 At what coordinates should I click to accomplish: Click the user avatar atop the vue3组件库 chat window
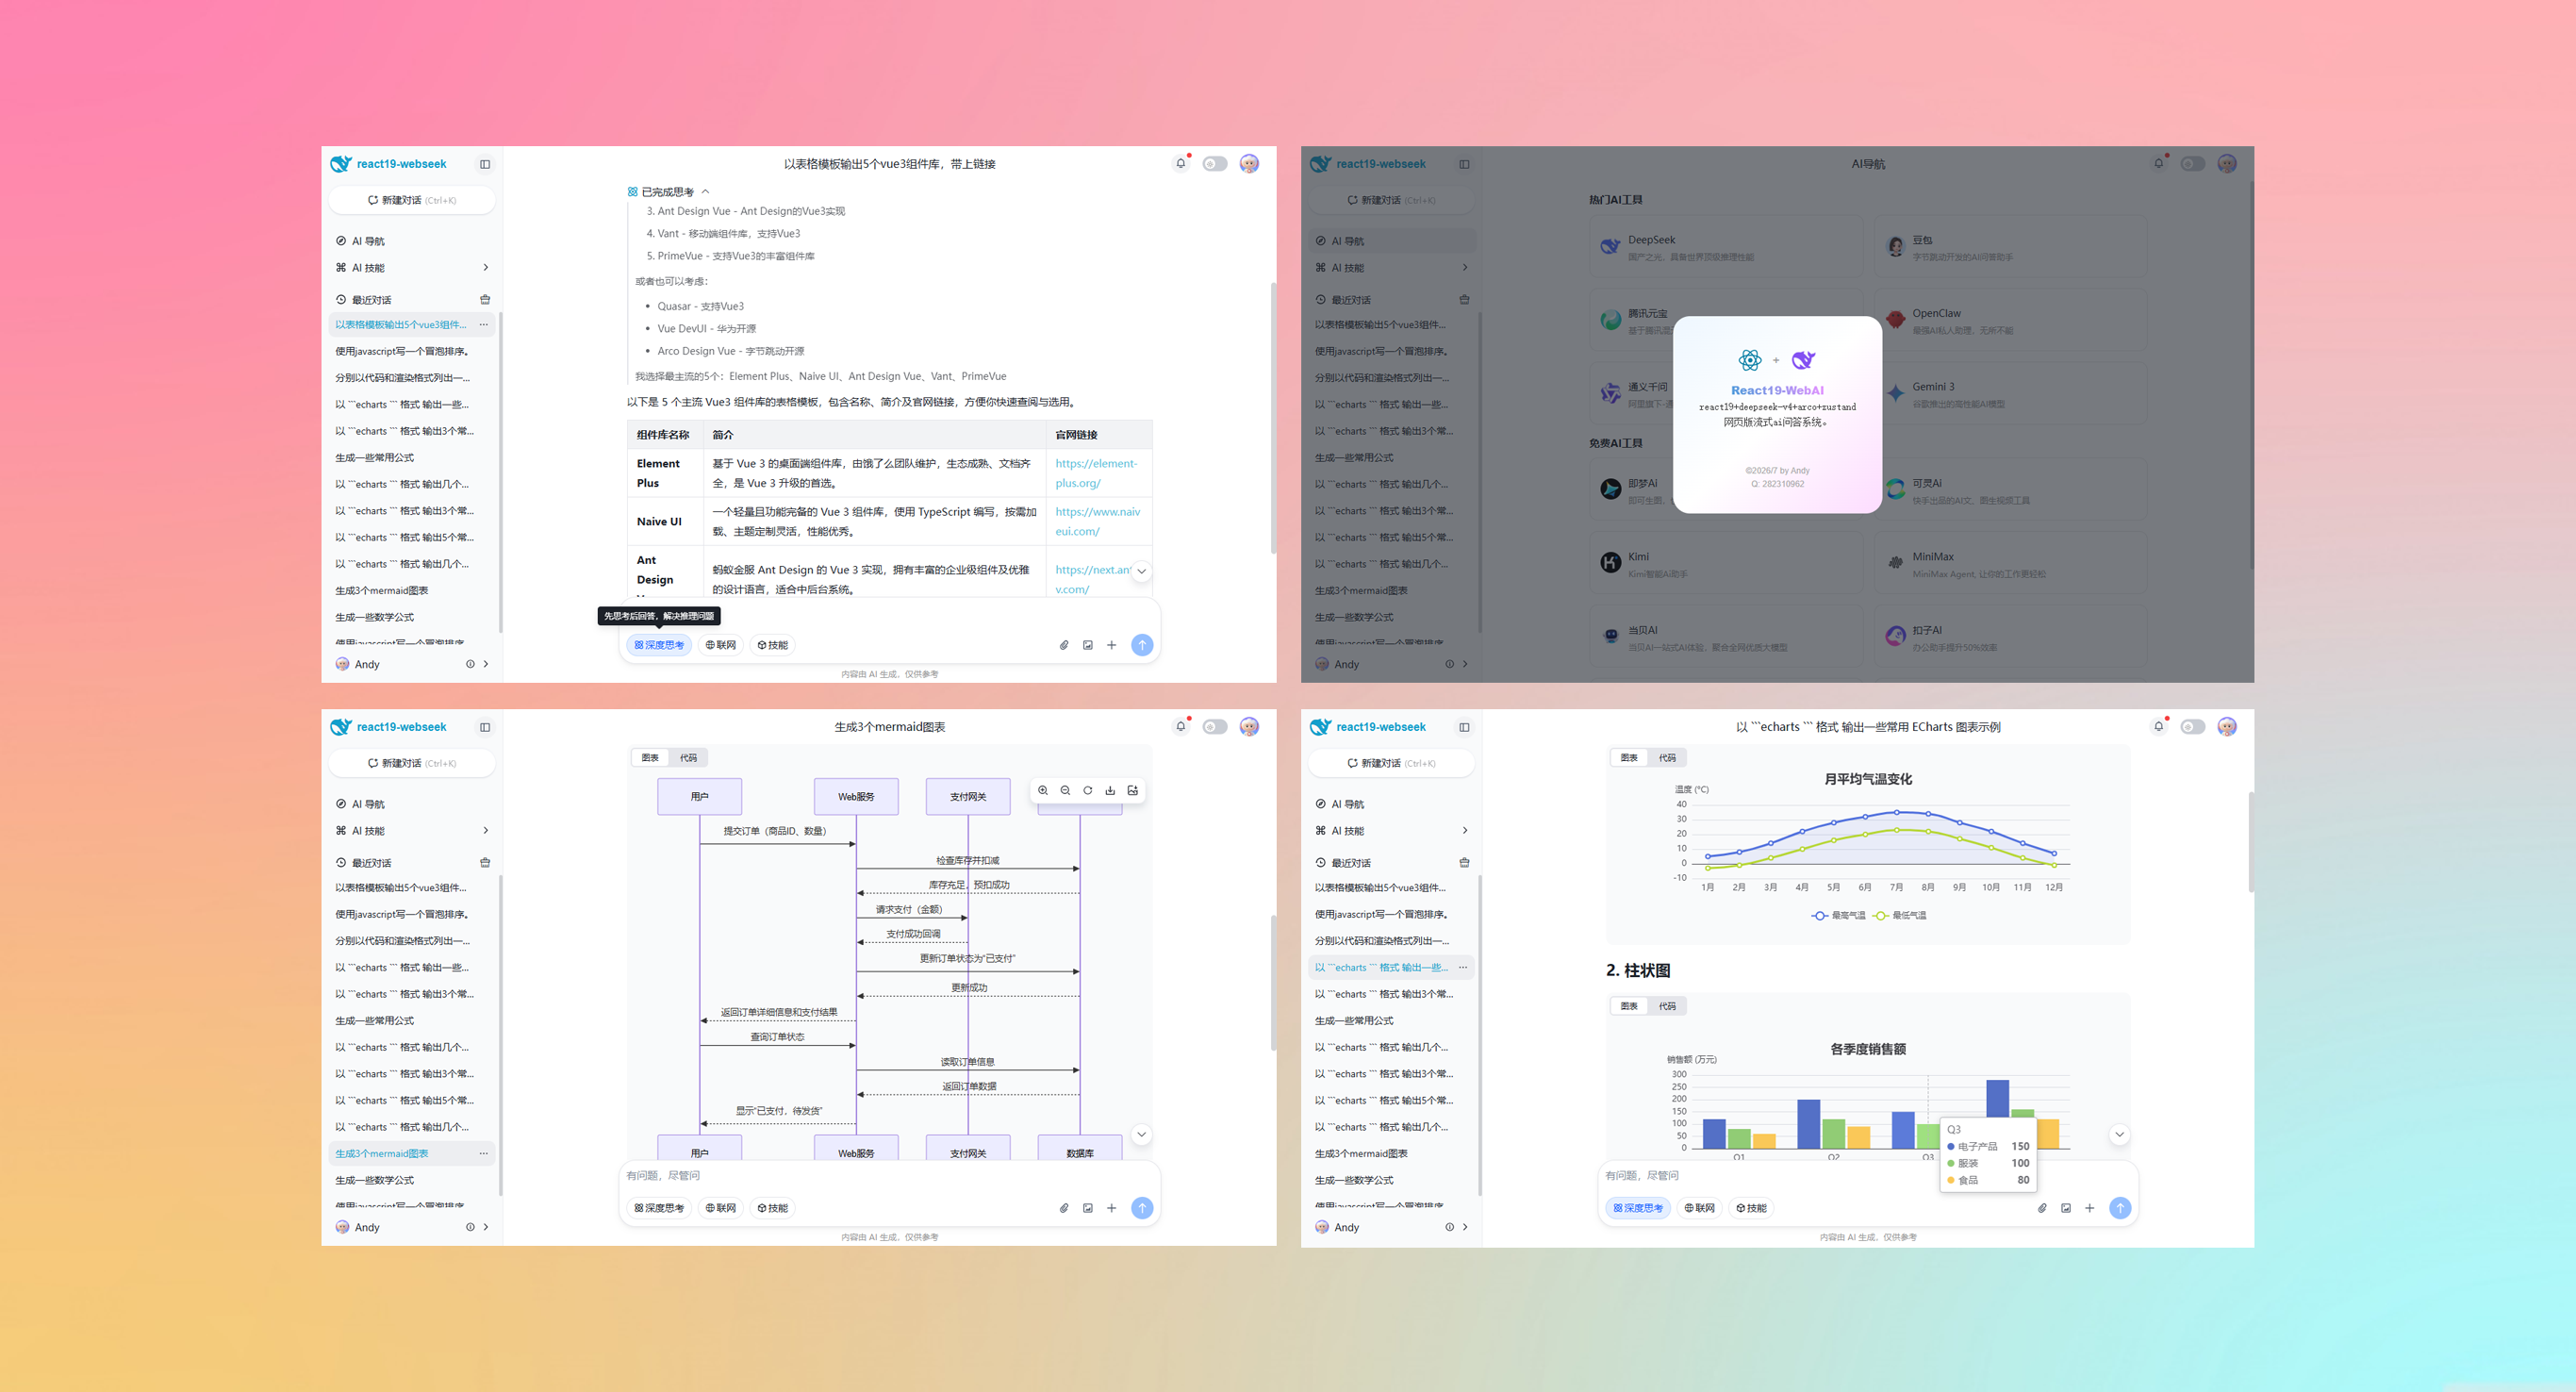click(1249, 163)
